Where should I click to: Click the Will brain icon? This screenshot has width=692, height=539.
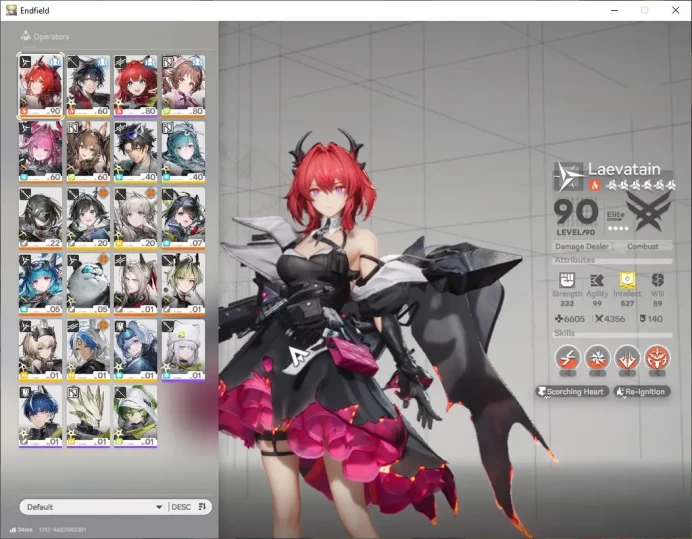658,280
